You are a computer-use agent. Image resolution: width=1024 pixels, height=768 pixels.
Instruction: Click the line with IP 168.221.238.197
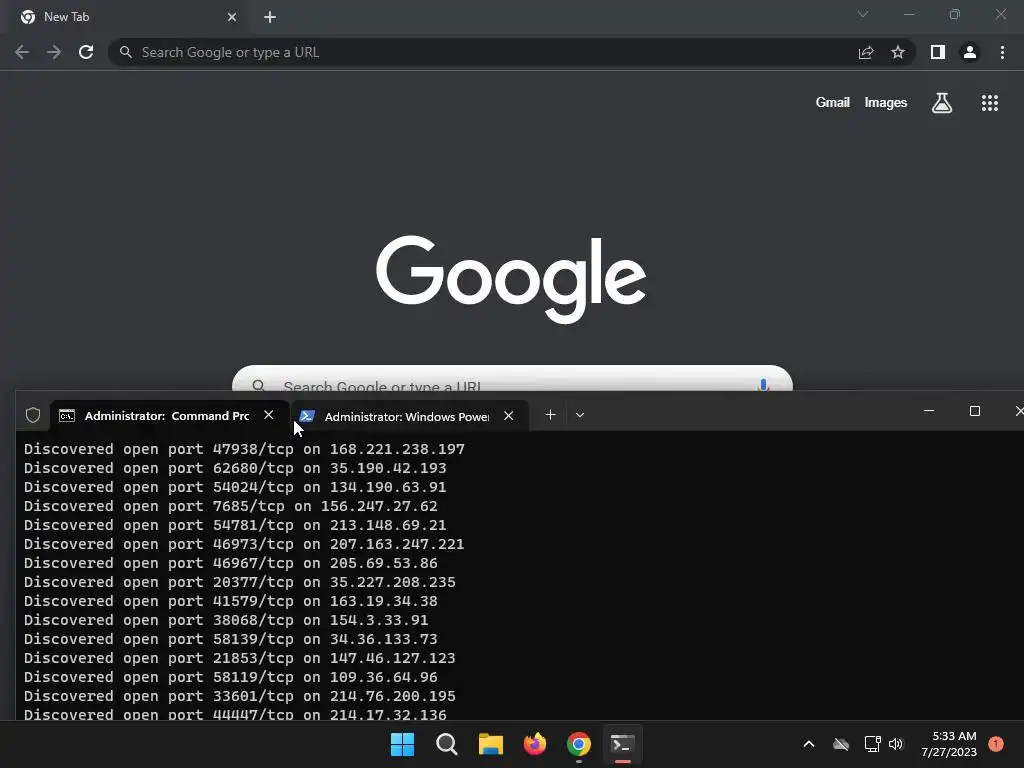click(x=244, y=449)
